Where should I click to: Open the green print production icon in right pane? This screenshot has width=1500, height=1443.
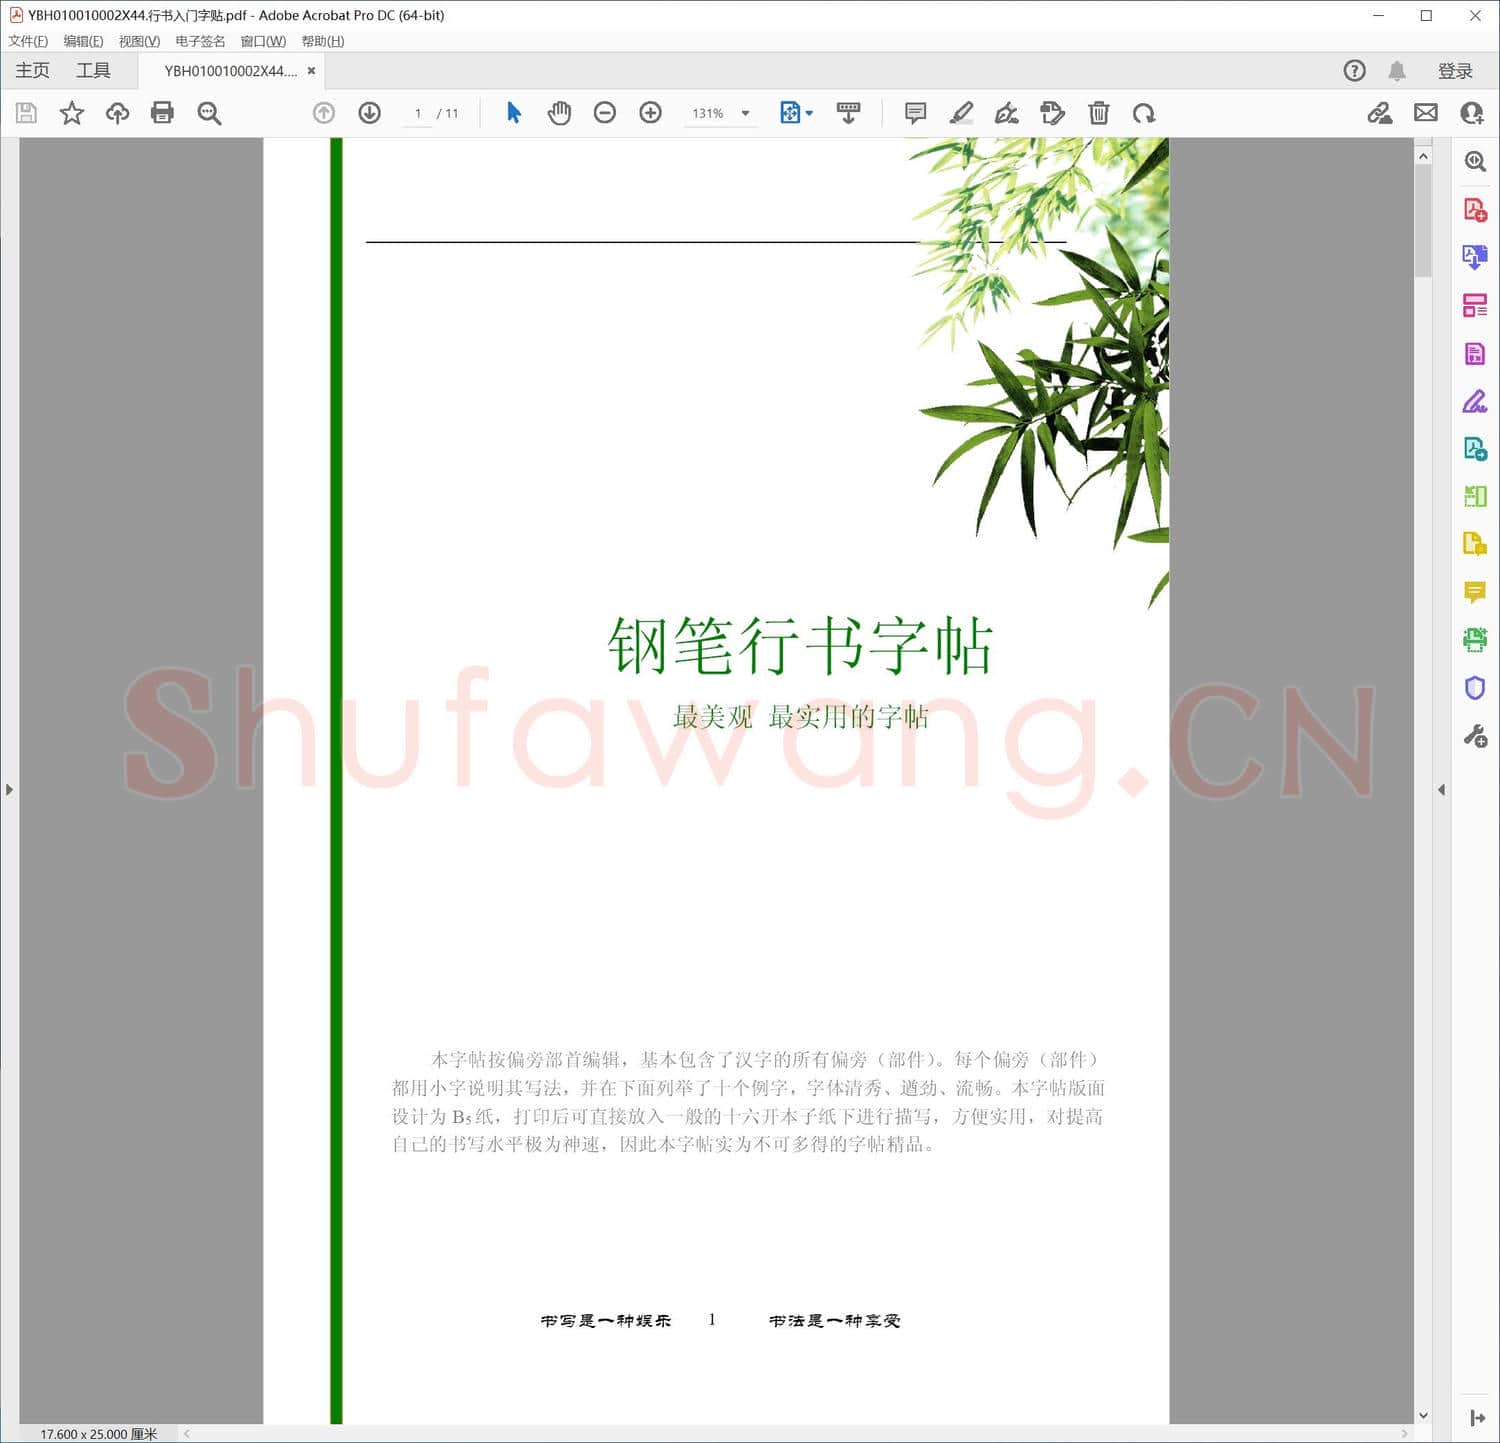tap(1475, 640)
